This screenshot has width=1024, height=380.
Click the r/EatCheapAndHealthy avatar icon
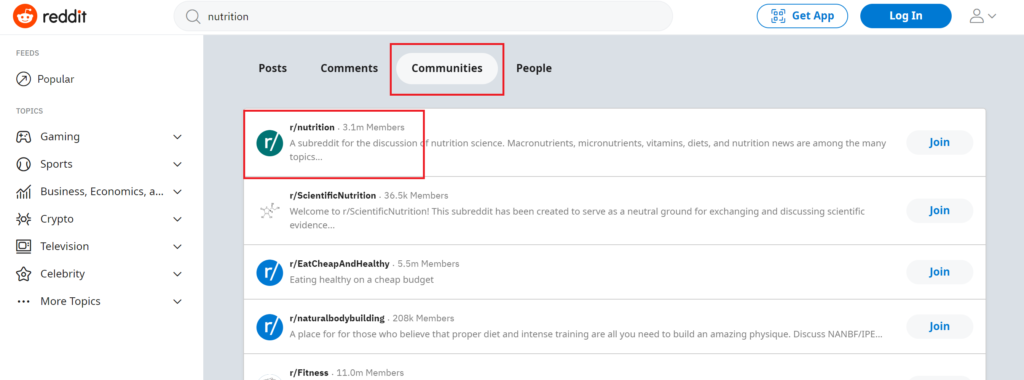(269, 272)
